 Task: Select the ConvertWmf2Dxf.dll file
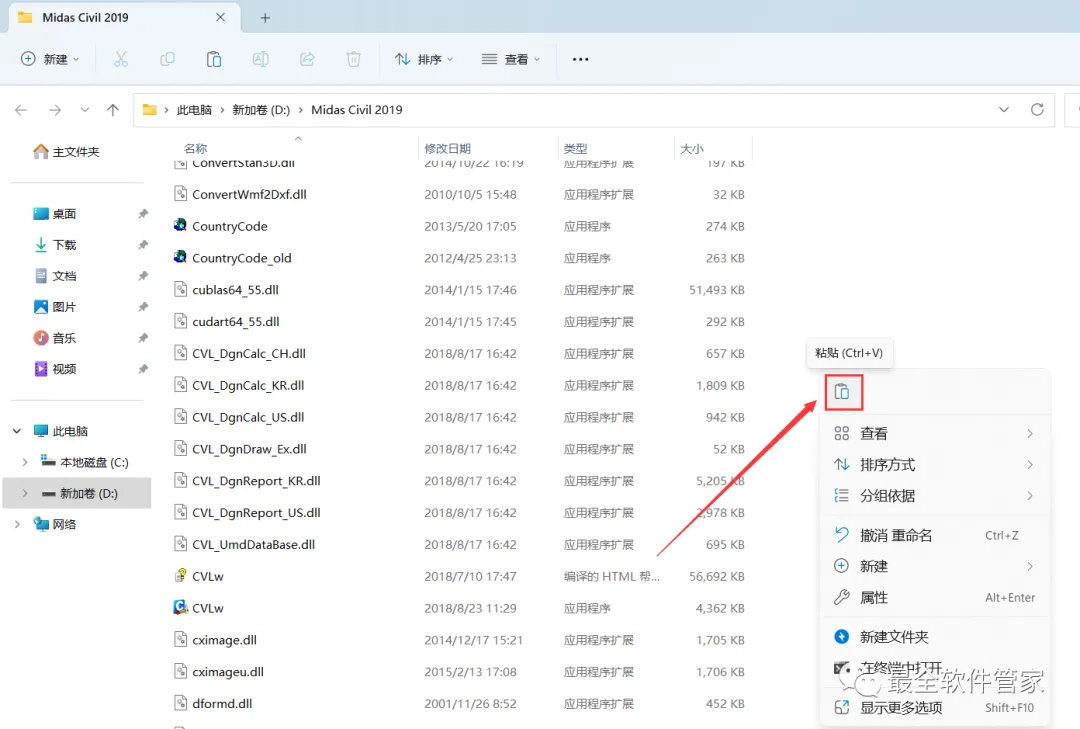pos(240,194)
